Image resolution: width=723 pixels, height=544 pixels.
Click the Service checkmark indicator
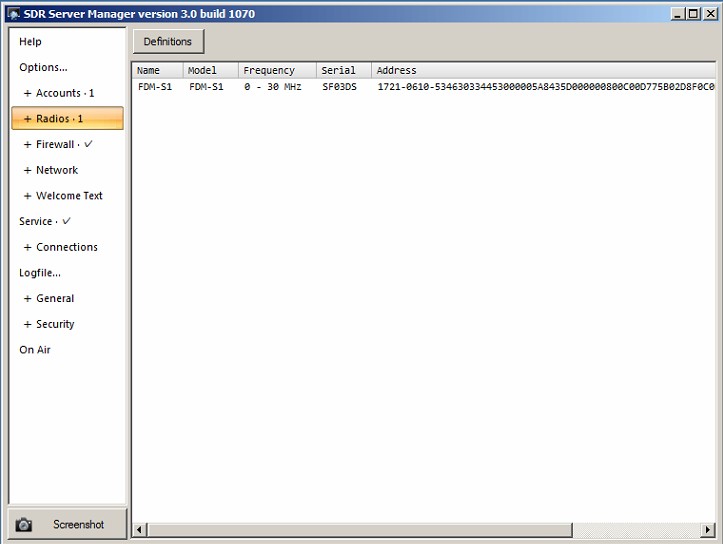[x=66, y=221]
